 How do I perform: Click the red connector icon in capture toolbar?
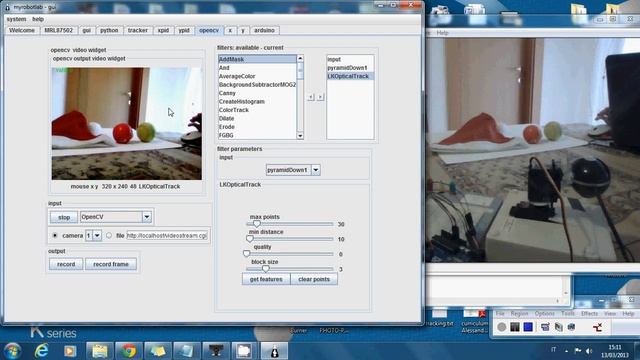[x=598, y=327]
